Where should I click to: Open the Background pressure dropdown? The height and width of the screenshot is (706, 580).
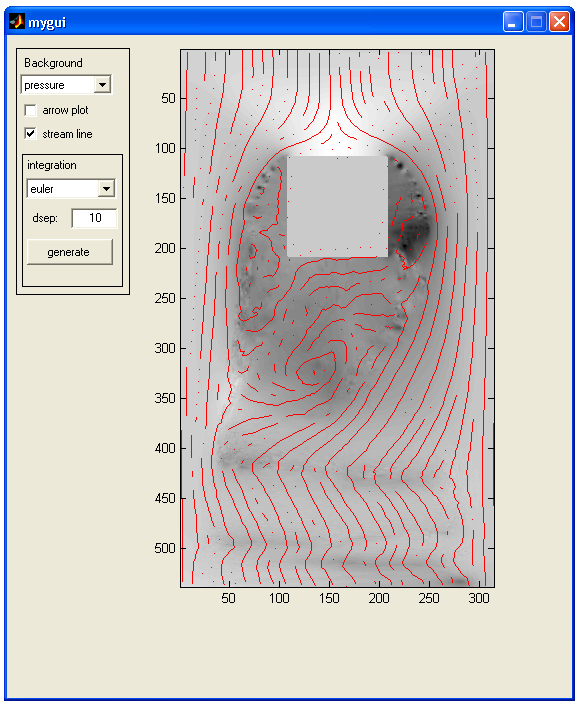[66, 85]
